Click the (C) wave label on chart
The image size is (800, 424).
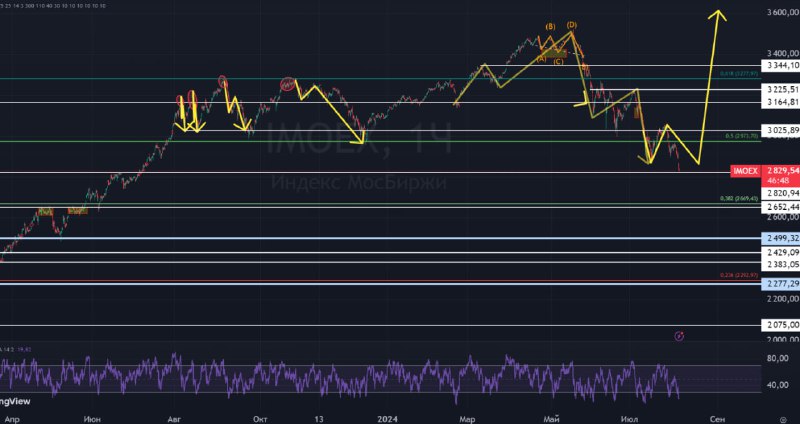[x=558, y=62]
